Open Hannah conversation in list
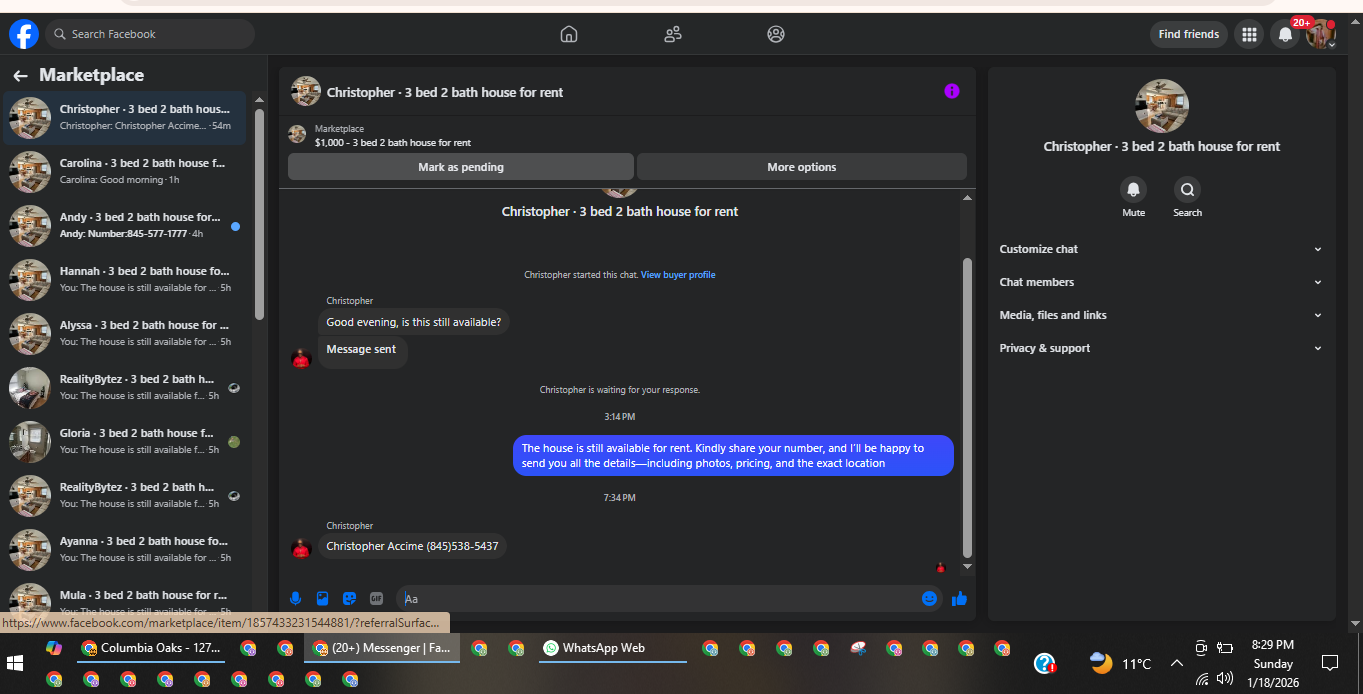1363x694 pixels. coord(125,280)
